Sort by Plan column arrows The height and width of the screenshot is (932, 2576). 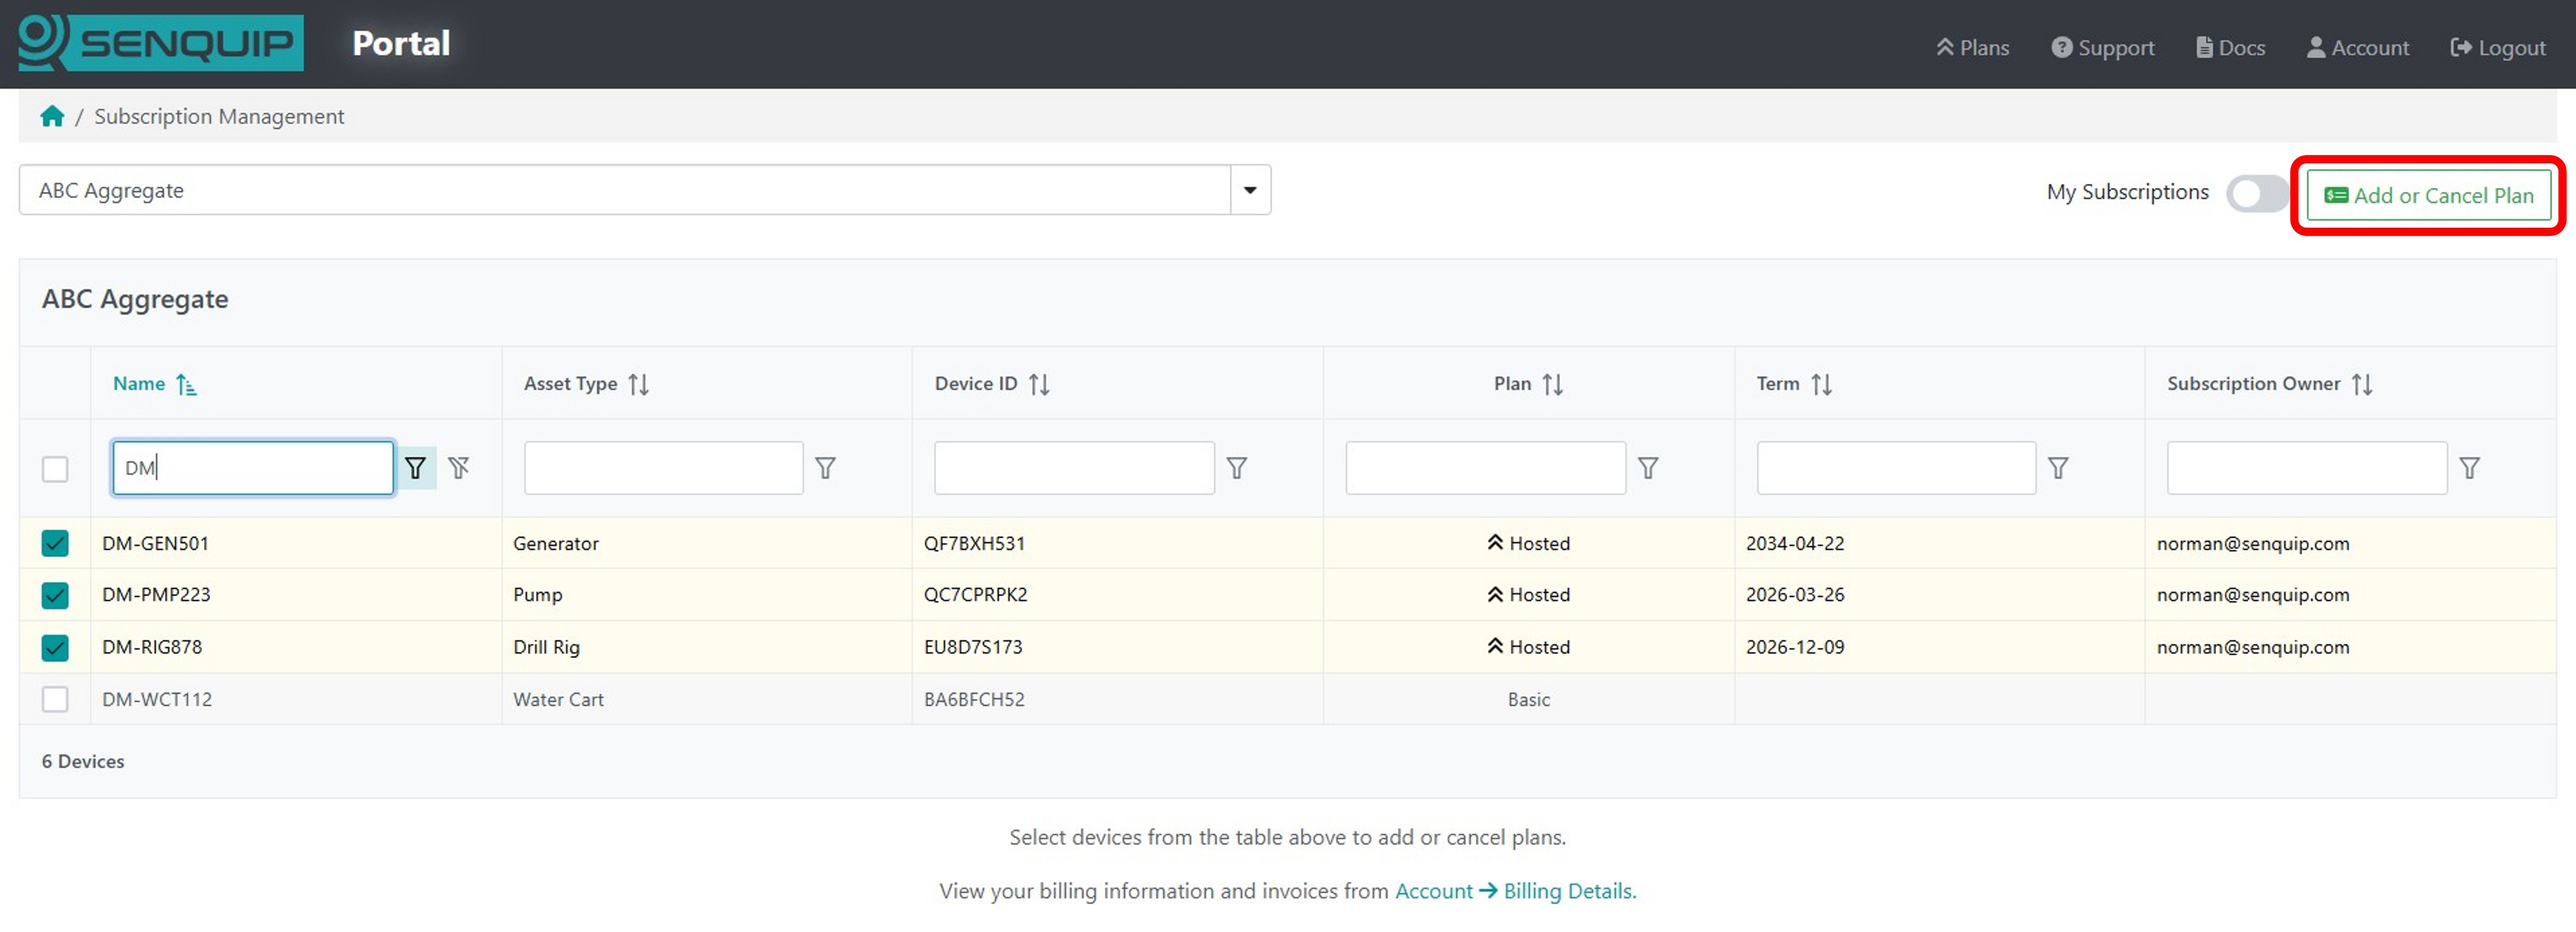(x=1553, y=384)
